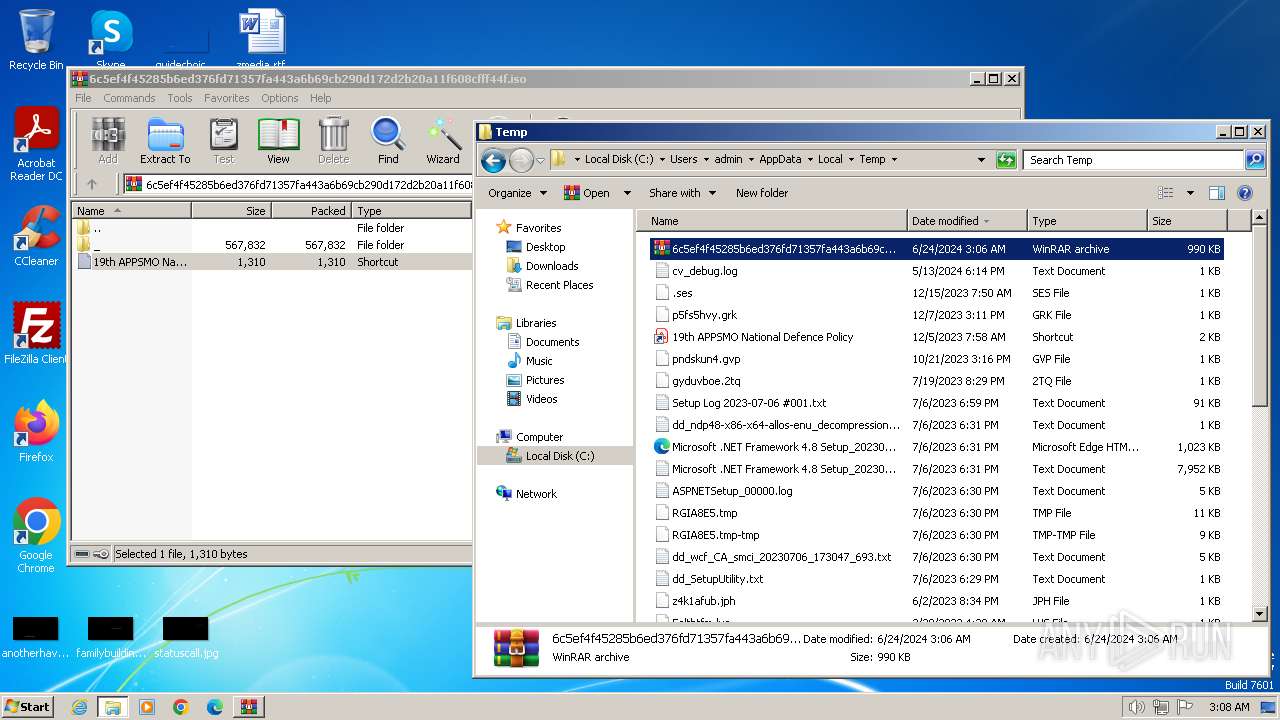Select Downloads in Favorites
1280x720 pixels.
click(x=552, y=266)
